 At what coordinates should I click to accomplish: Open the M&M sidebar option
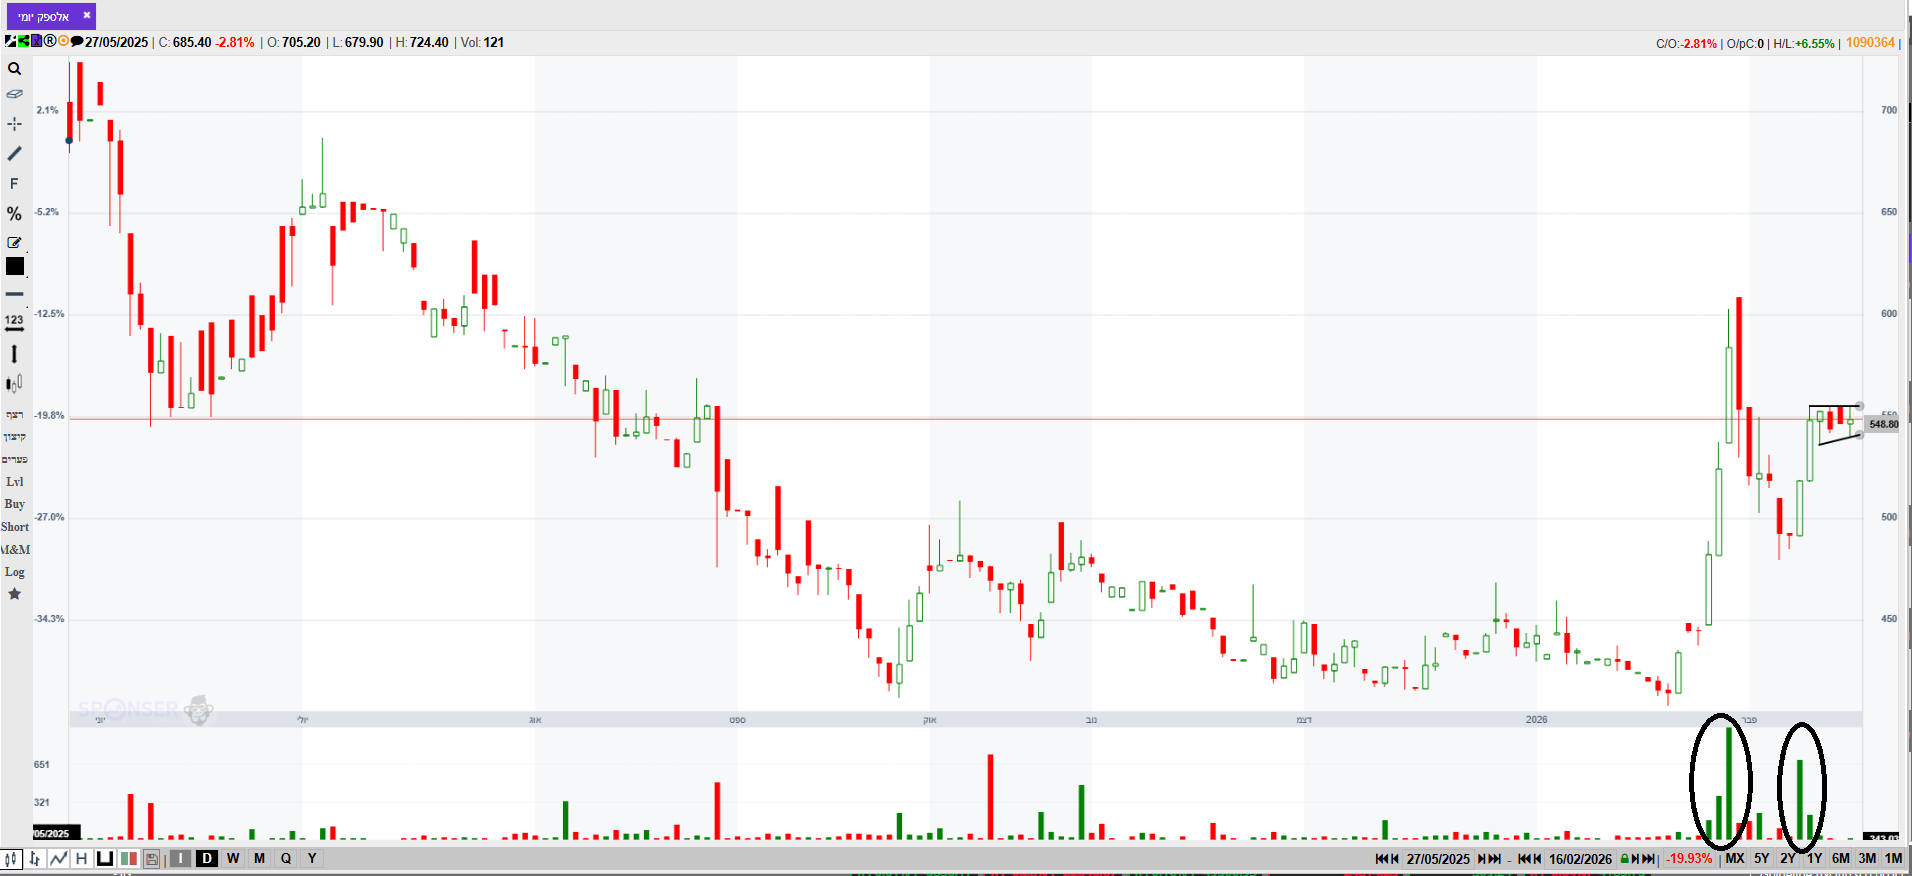15,550
